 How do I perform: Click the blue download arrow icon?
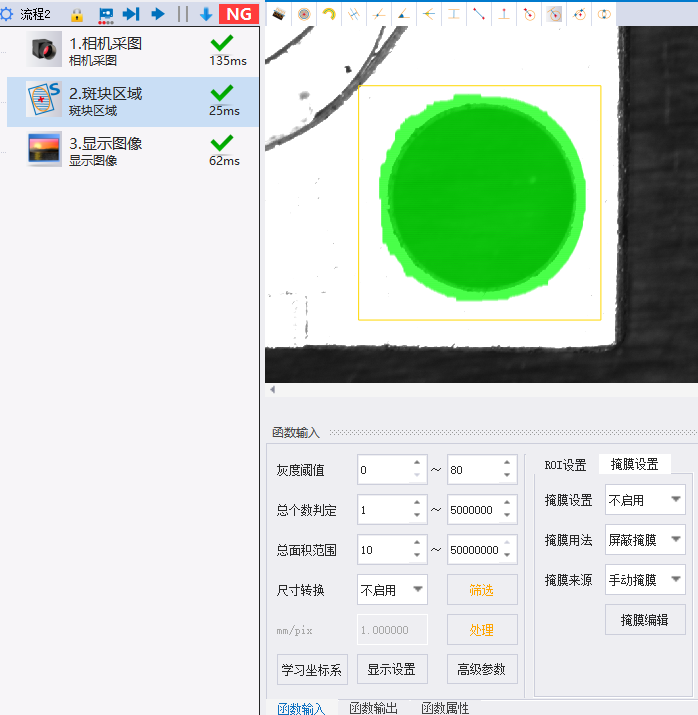(206, 14)
